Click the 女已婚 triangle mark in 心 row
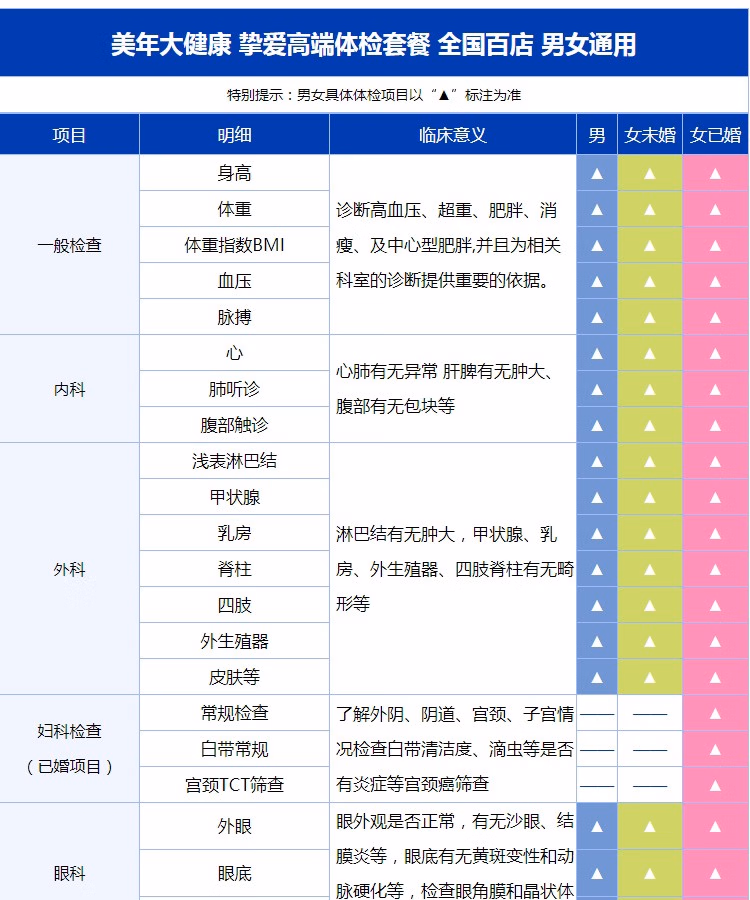The height and width of the screenshot is (900, 750). coord(715,354)
